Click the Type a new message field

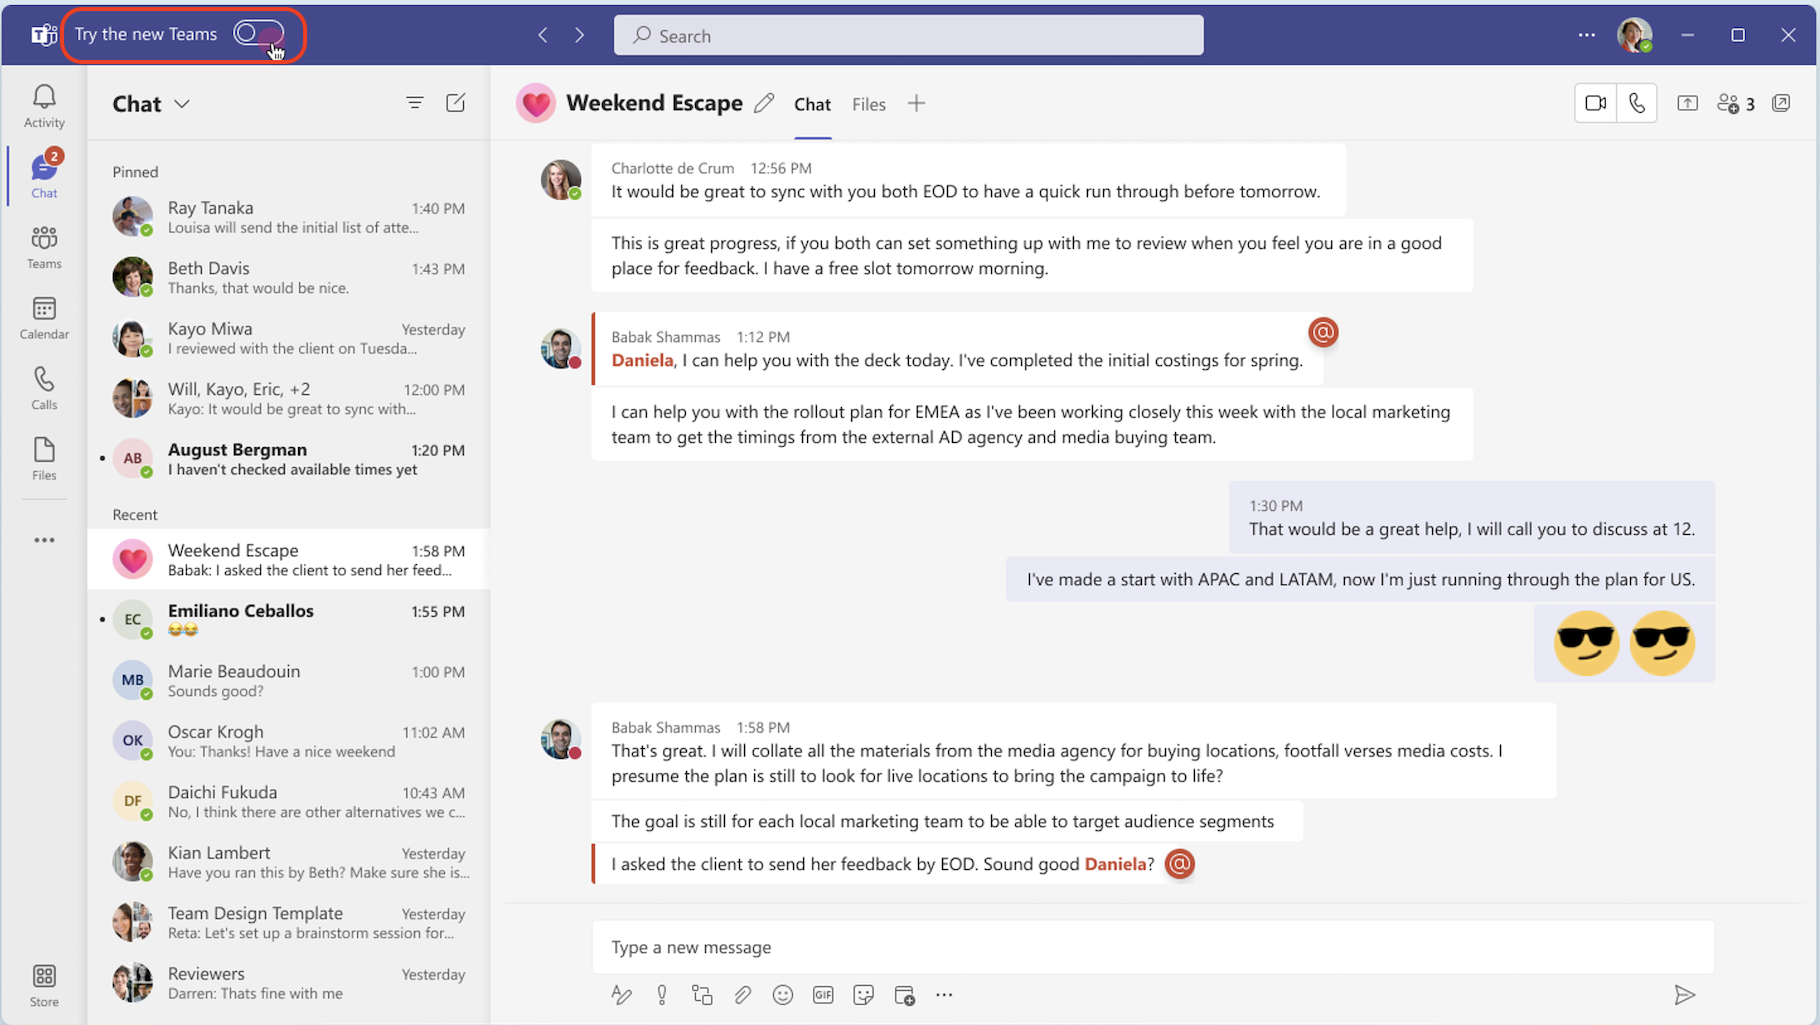(x=1153, y=947)
